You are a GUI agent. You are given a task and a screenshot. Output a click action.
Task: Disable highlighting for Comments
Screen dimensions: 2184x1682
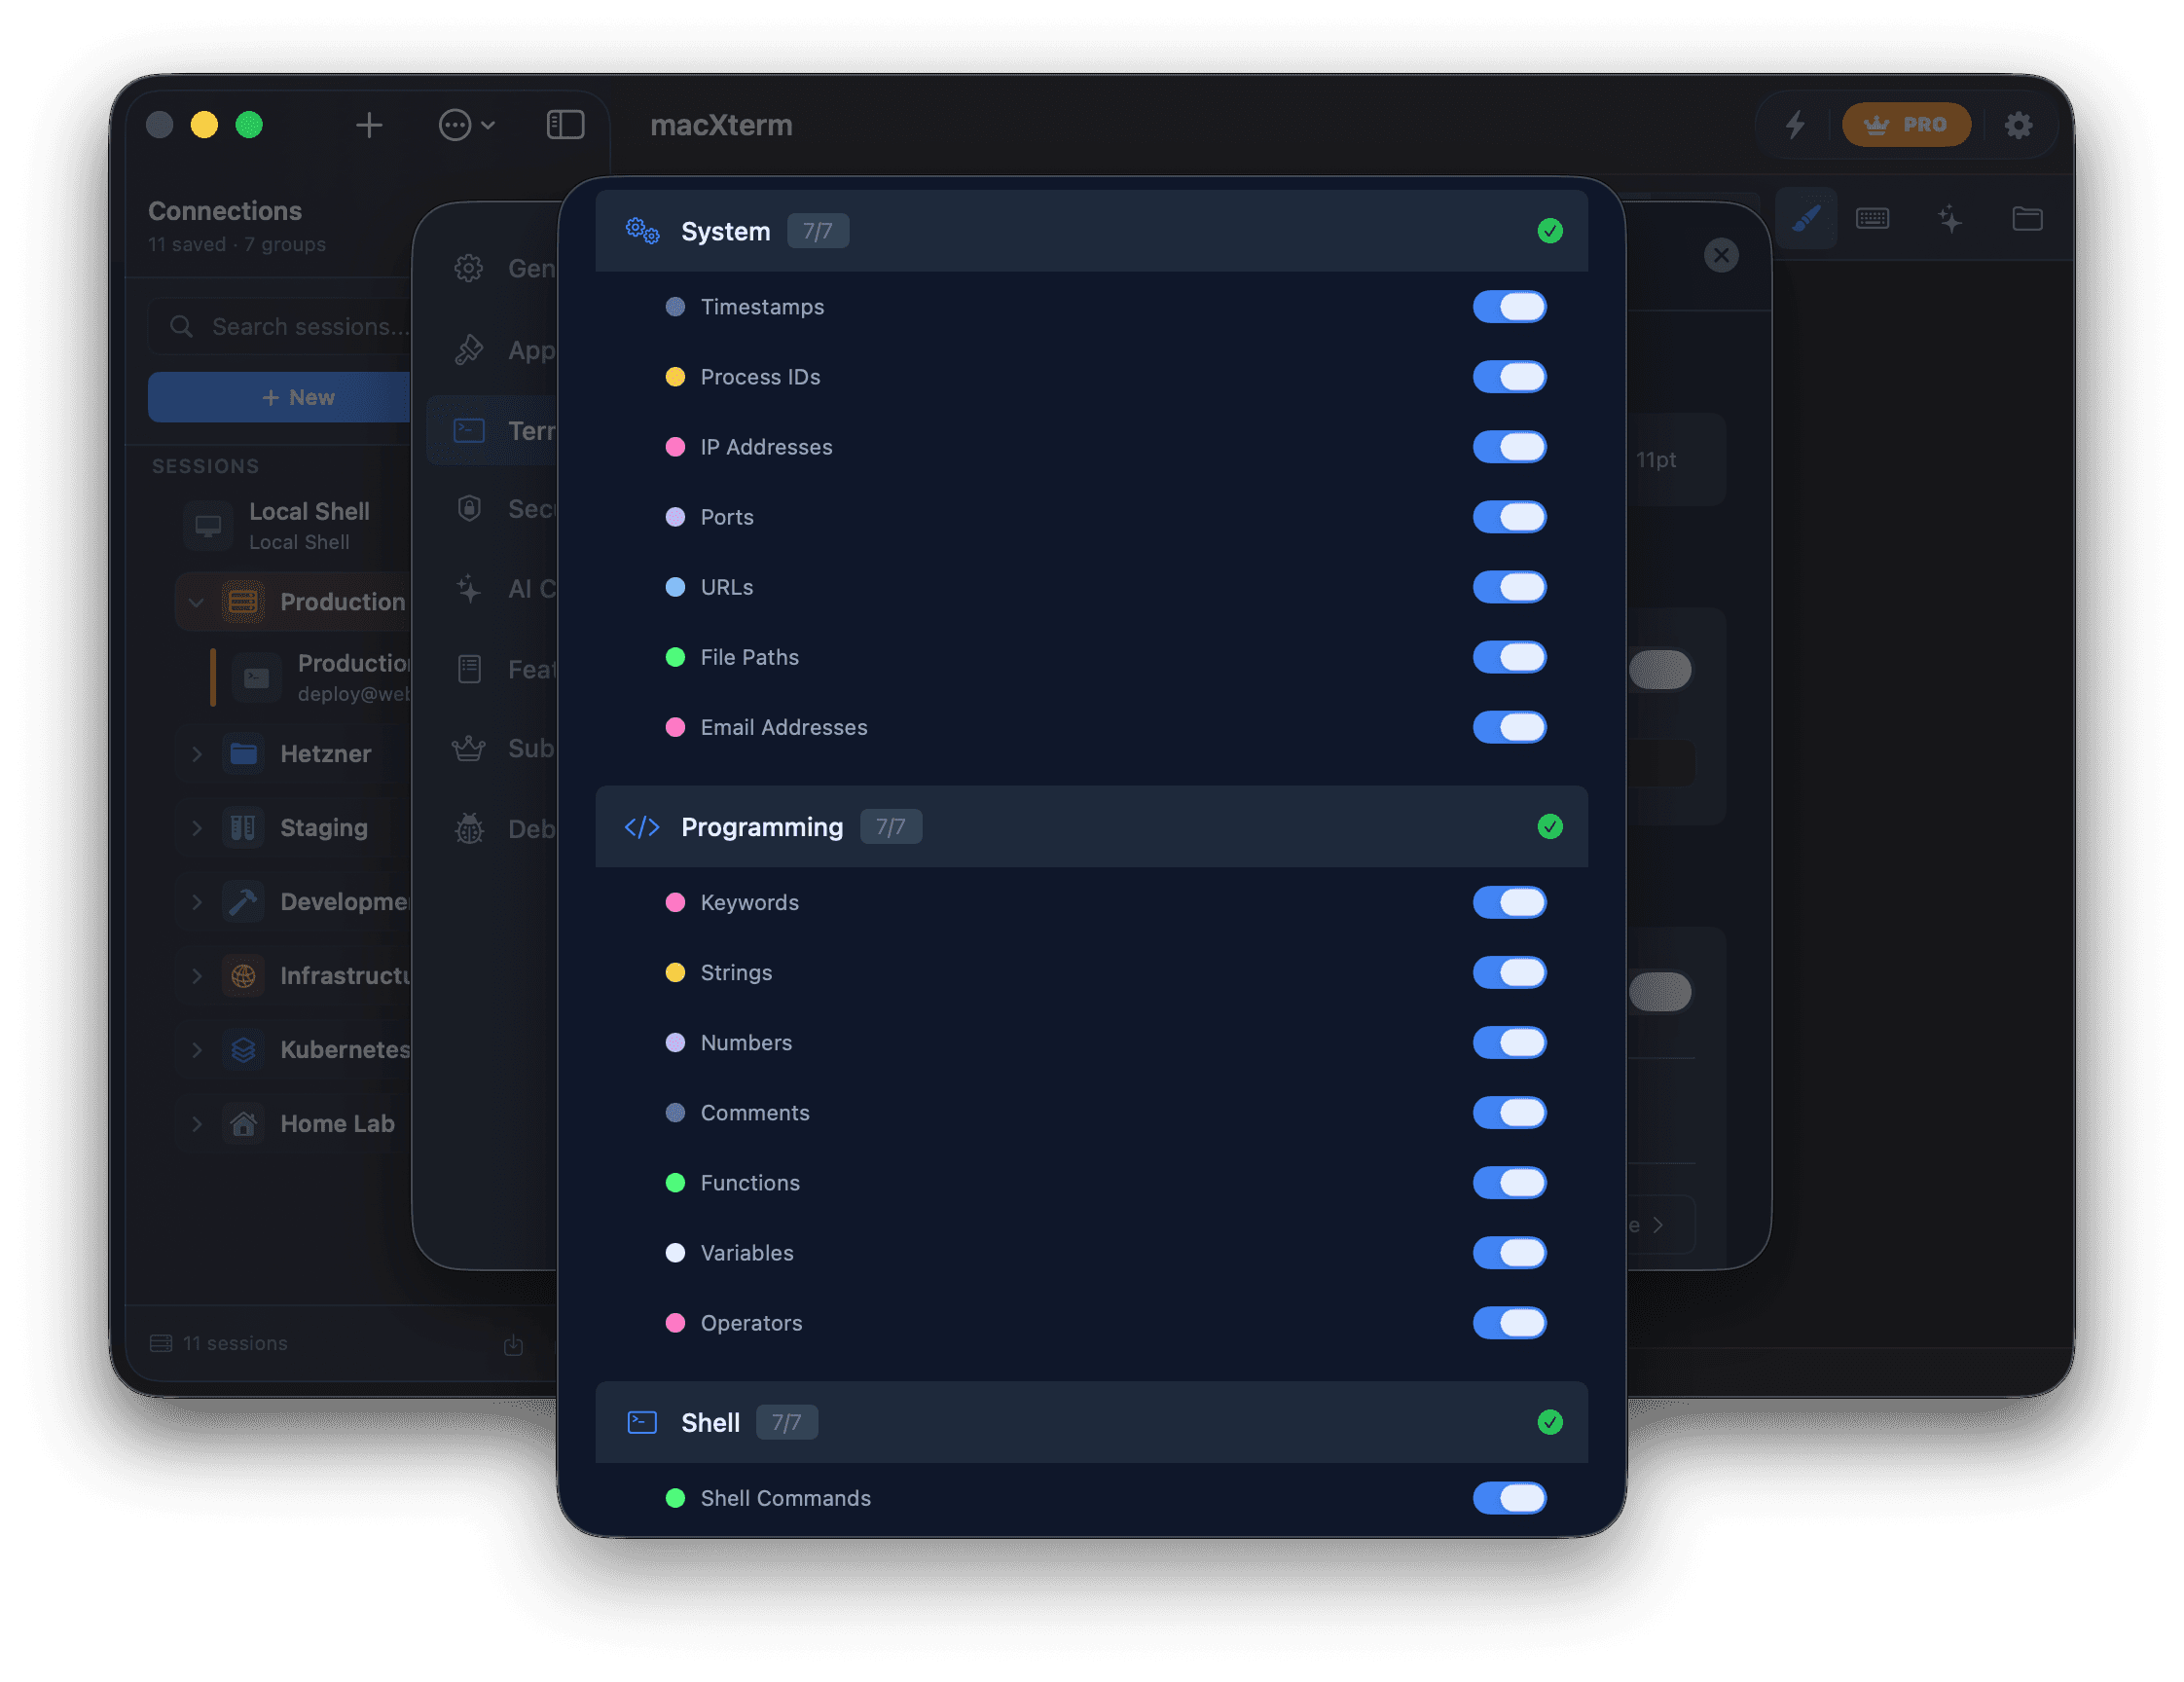tap(1510, 1113)
